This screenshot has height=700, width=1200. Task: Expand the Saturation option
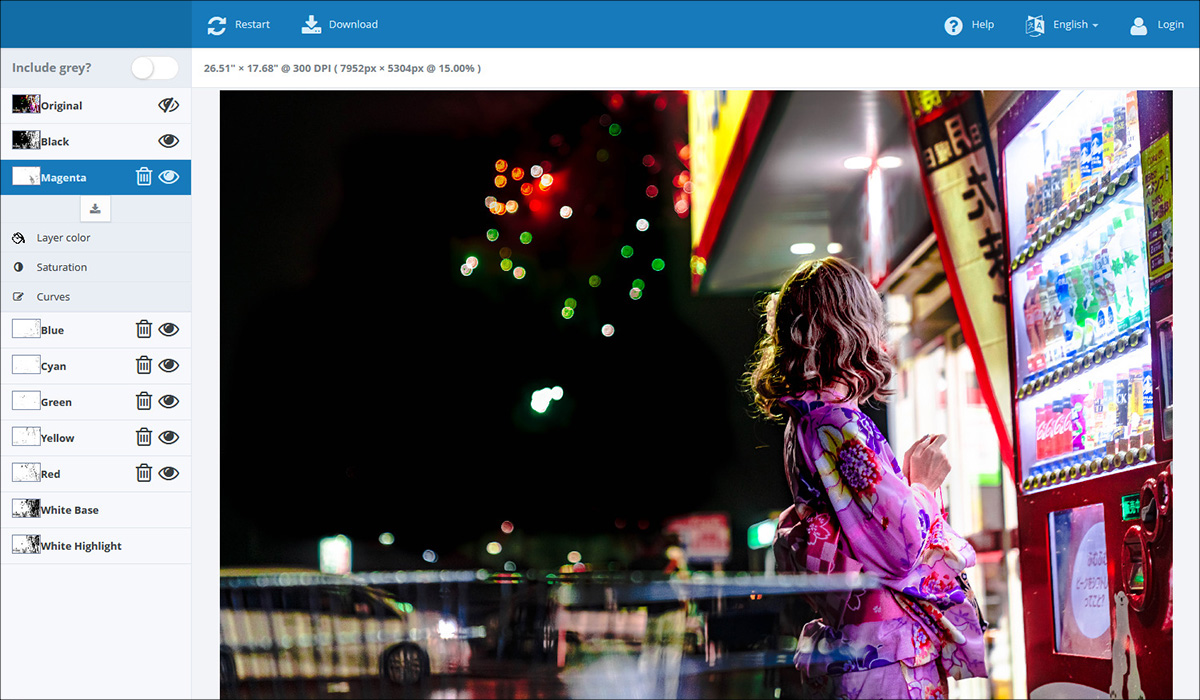(61, 267)
